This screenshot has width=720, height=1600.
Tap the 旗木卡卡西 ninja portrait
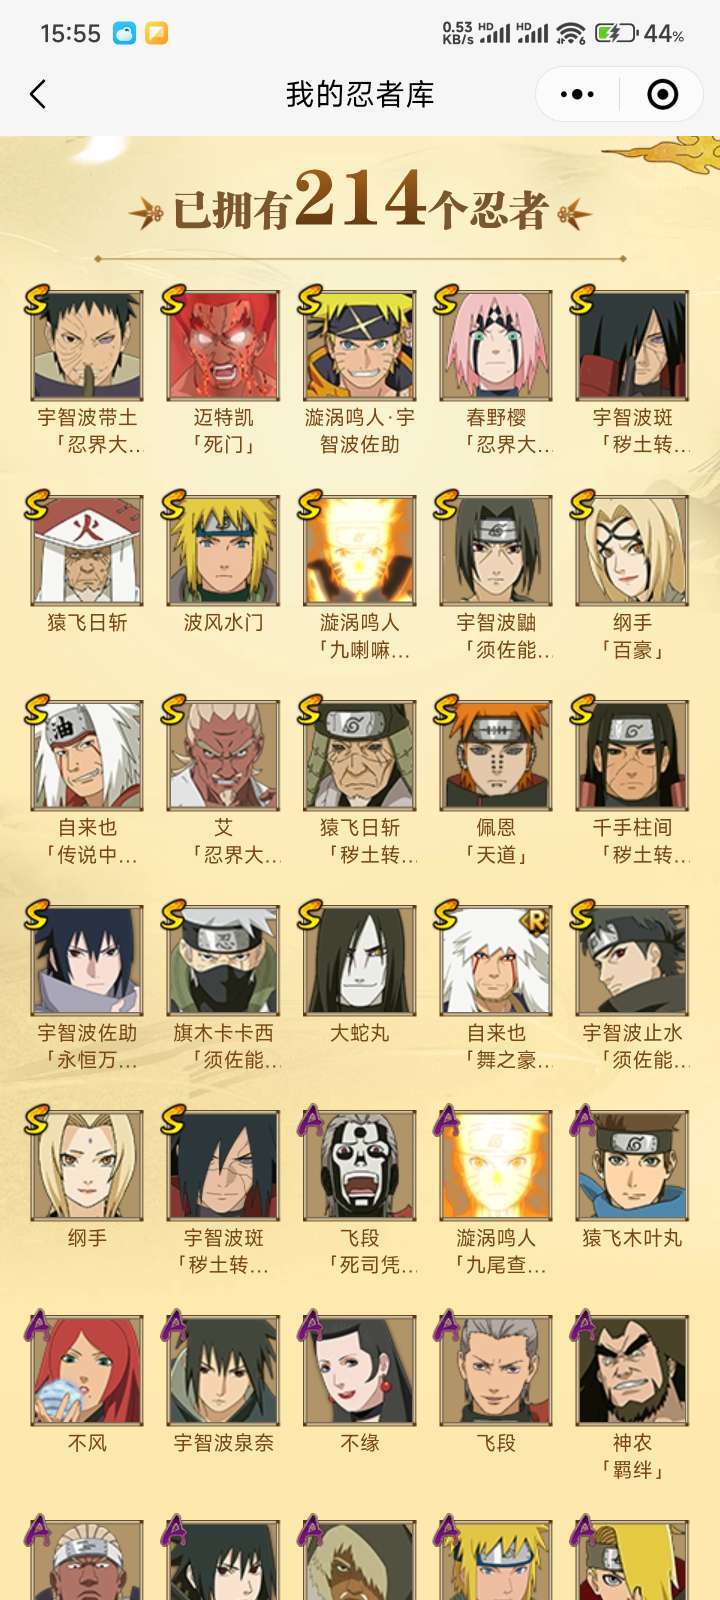click(223, 960)
